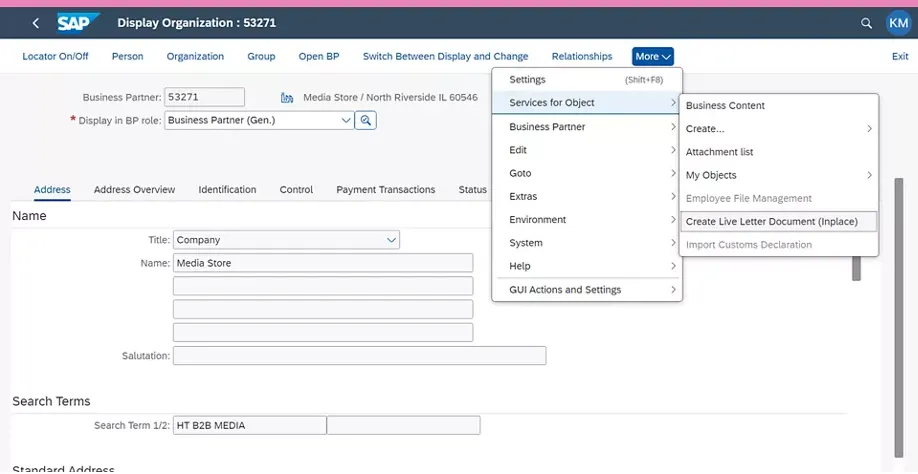Click the SAP logo

pyautogui.click(x=77, y=22)
